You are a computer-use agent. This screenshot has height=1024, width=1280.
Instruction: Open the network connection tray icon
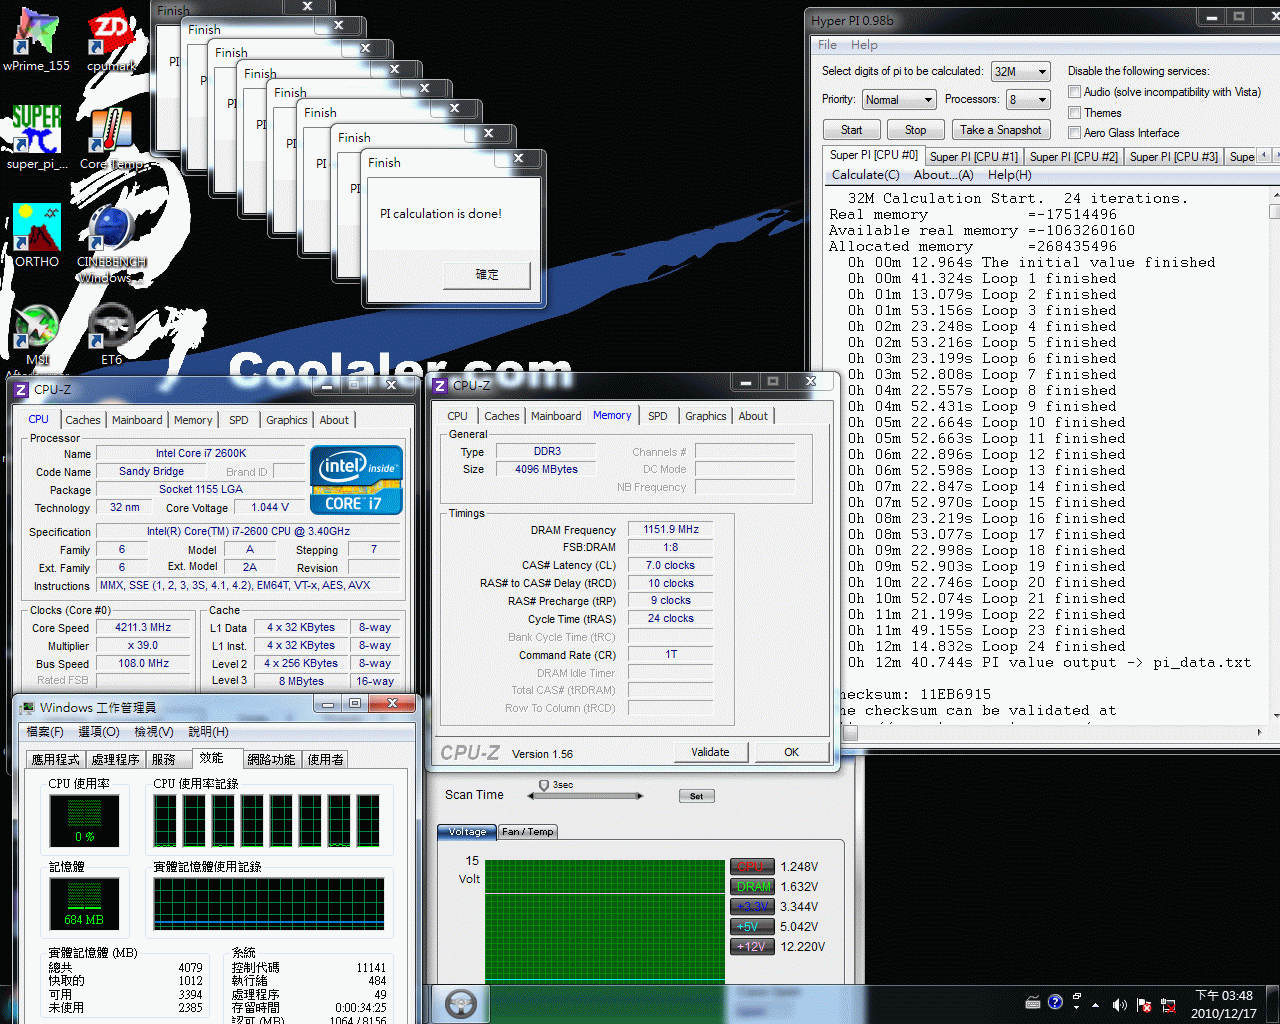[x=1167, y=1005]
